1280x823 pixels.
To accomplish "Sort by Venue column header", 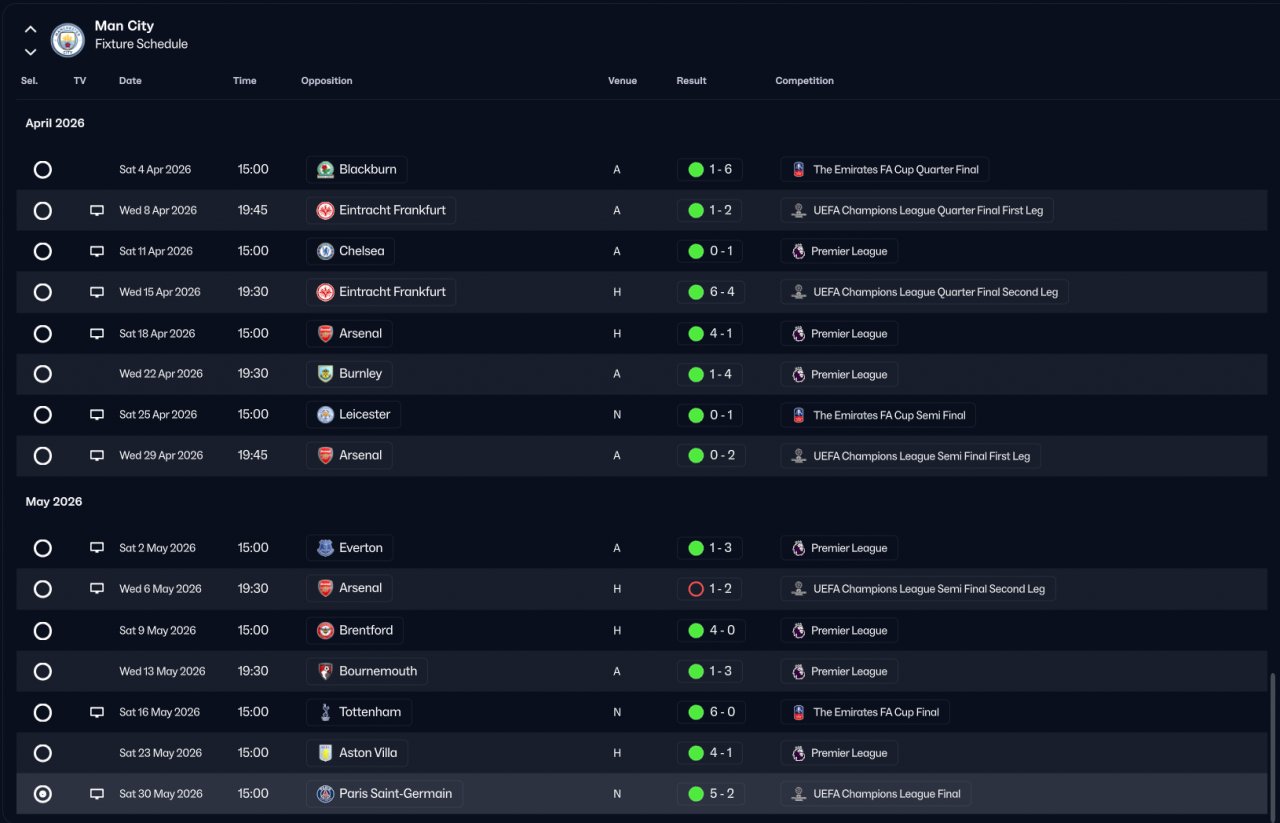I will [x=622, y=81].
